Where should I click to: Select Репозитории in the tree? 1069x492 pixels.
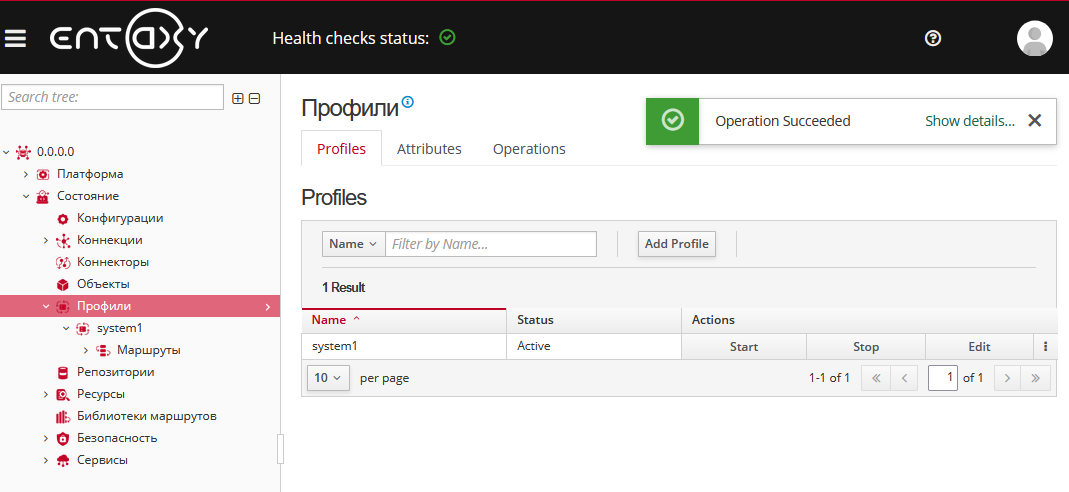(115, 372)
